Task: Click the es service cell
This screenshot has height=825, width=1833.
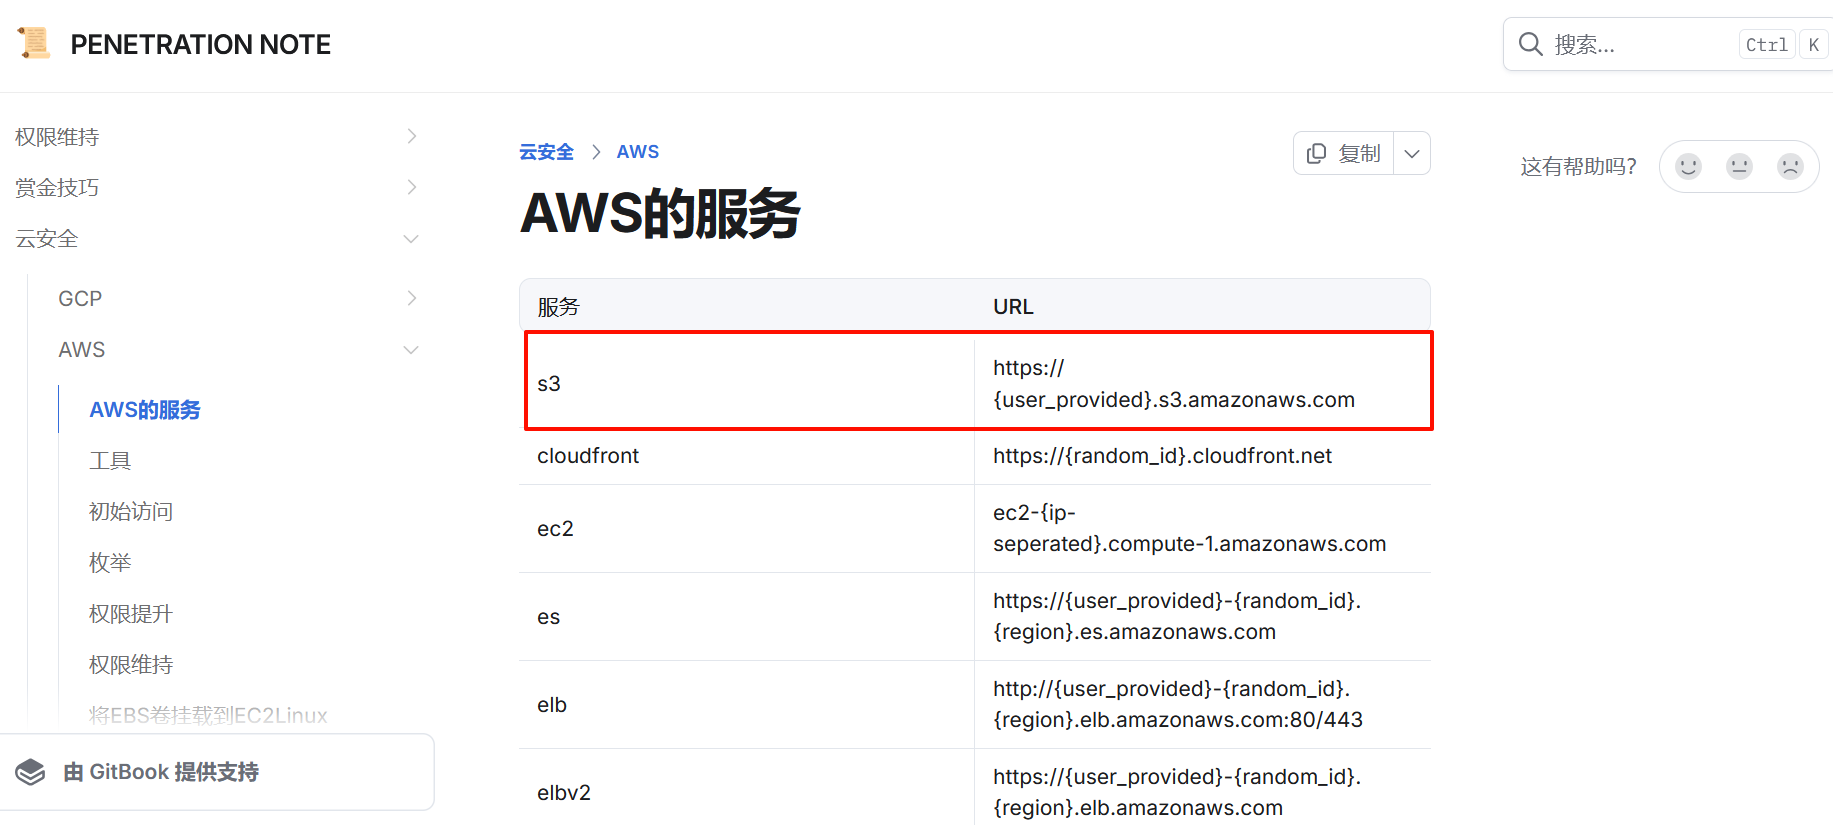Action: [747, 616]
